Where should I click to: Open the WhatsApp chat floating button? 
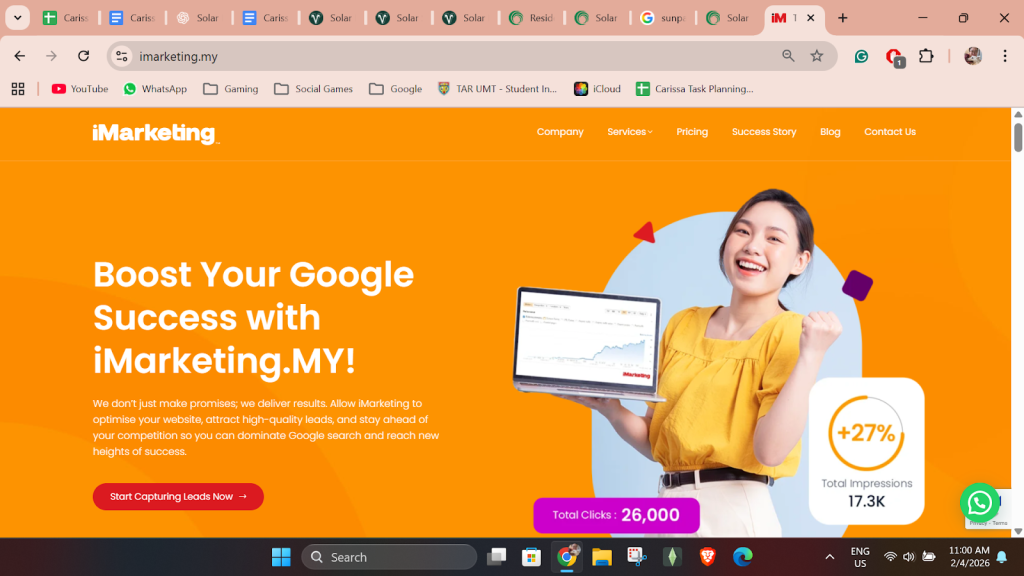point(980,503)
